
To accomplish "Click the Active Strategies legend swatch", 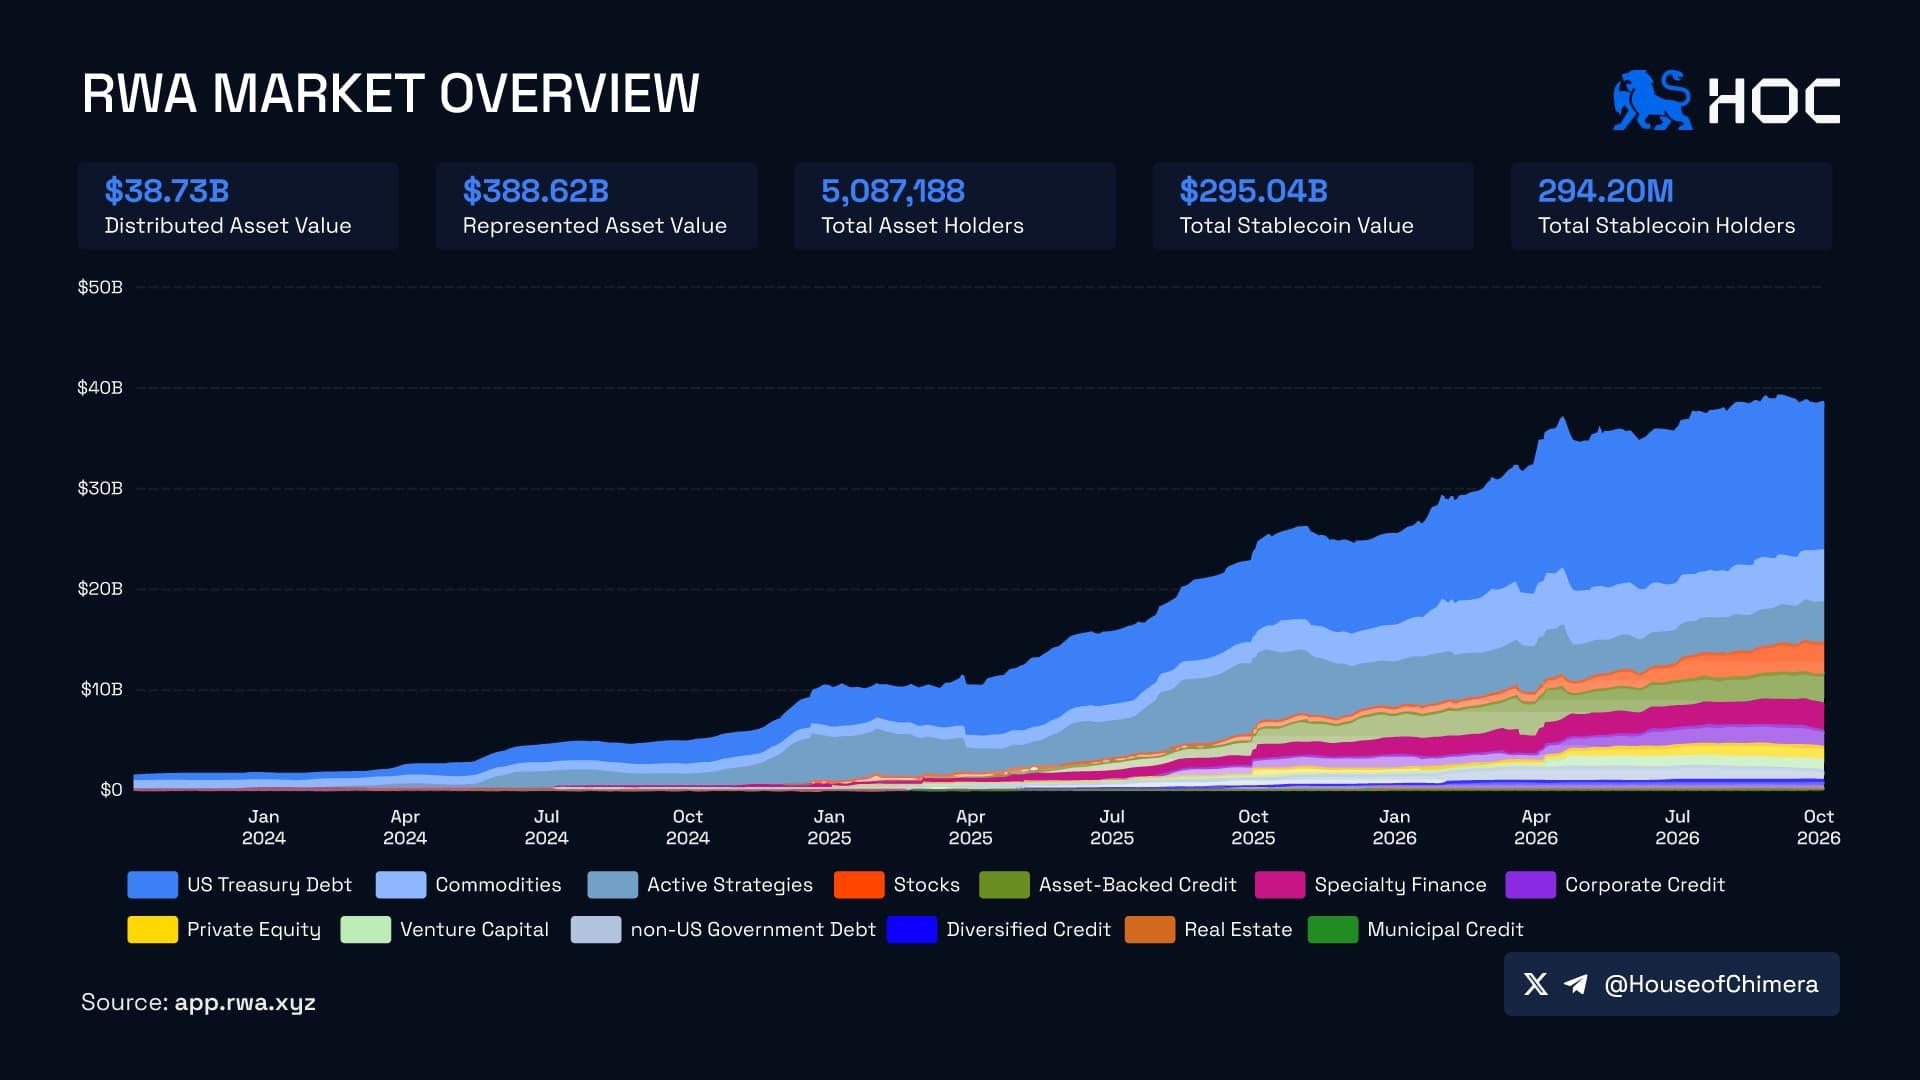I will click(x=613, y=885).
